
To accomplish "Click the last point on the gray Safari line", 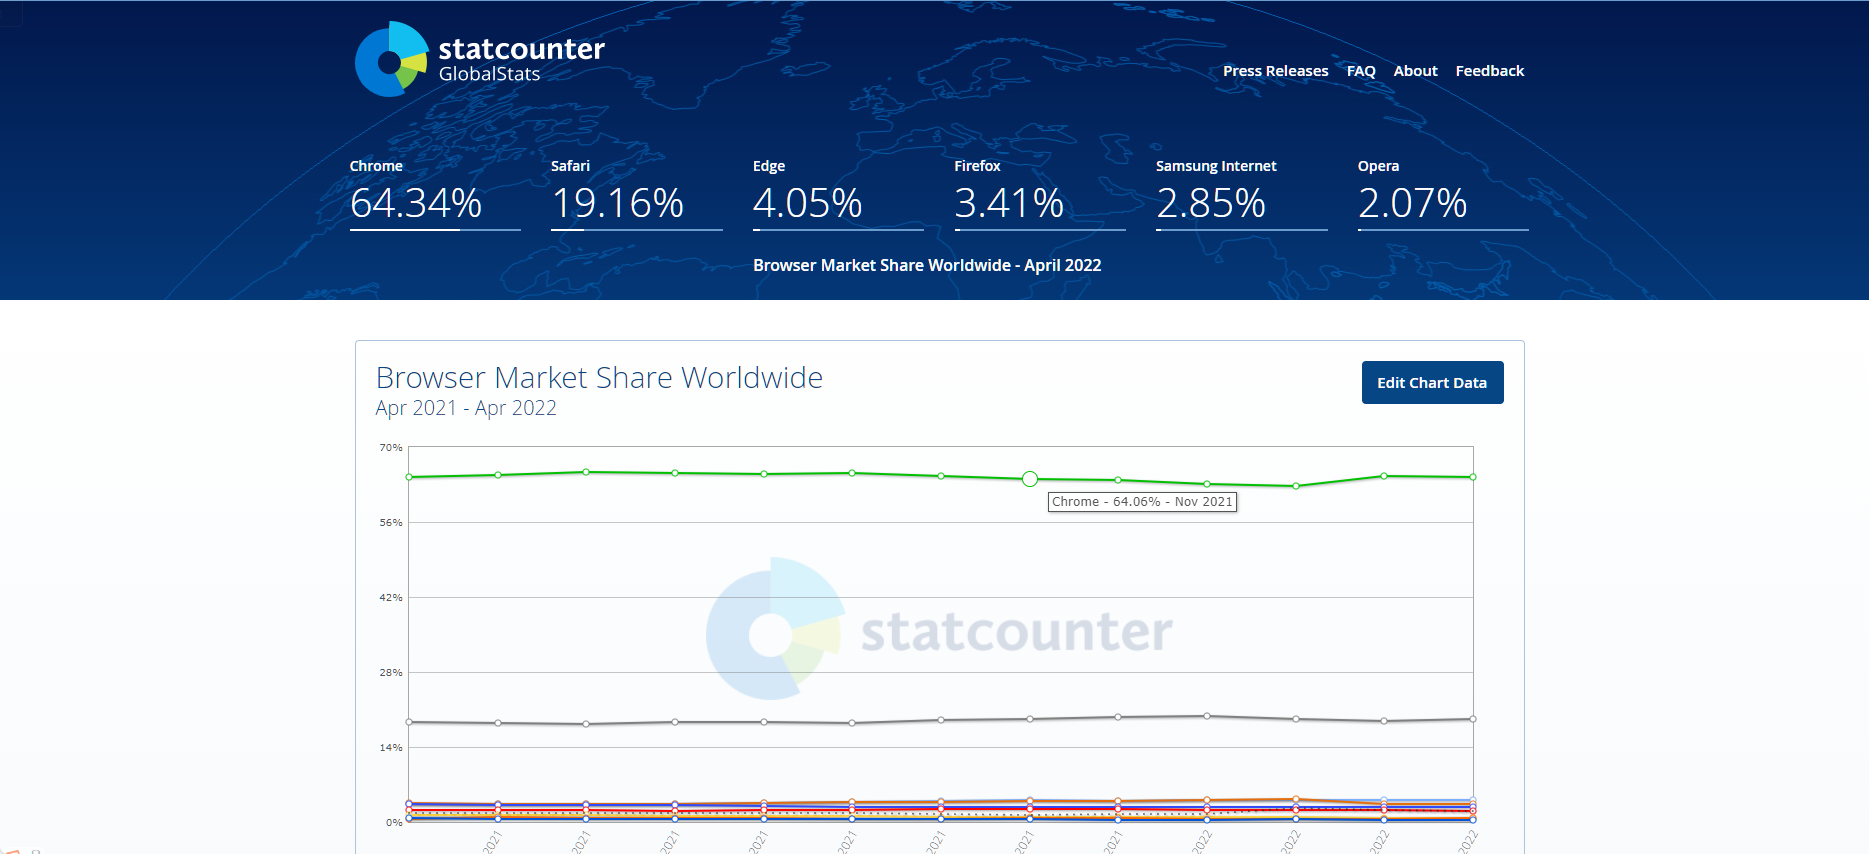I will click(x=1472, y=719).
